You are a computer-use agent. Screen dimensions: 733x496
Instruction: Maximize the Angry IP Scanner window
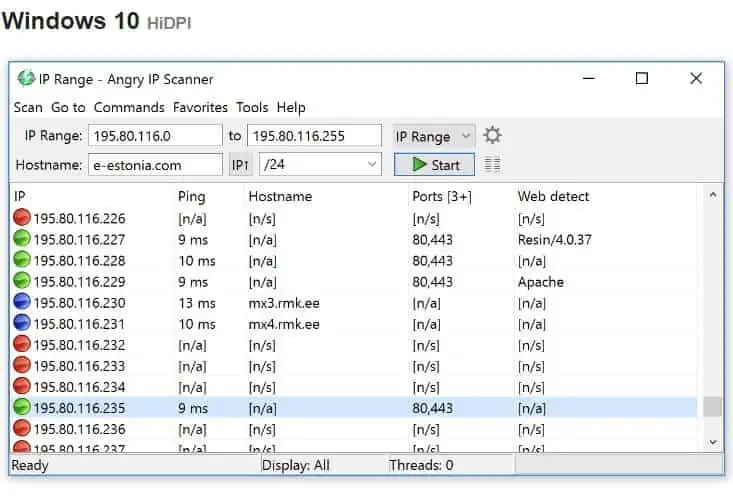tap(642, 78)
